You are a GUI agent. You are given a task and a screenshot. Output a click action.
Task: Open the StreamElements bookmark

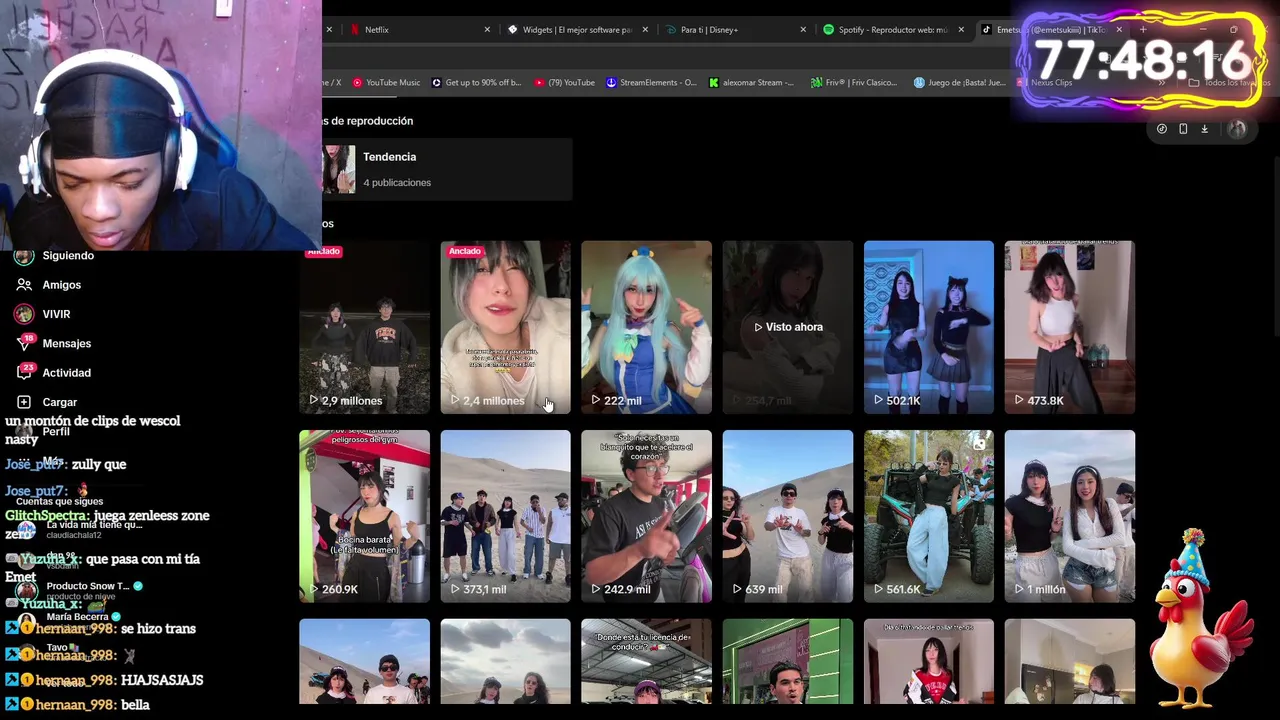click(x=651, y=83)
